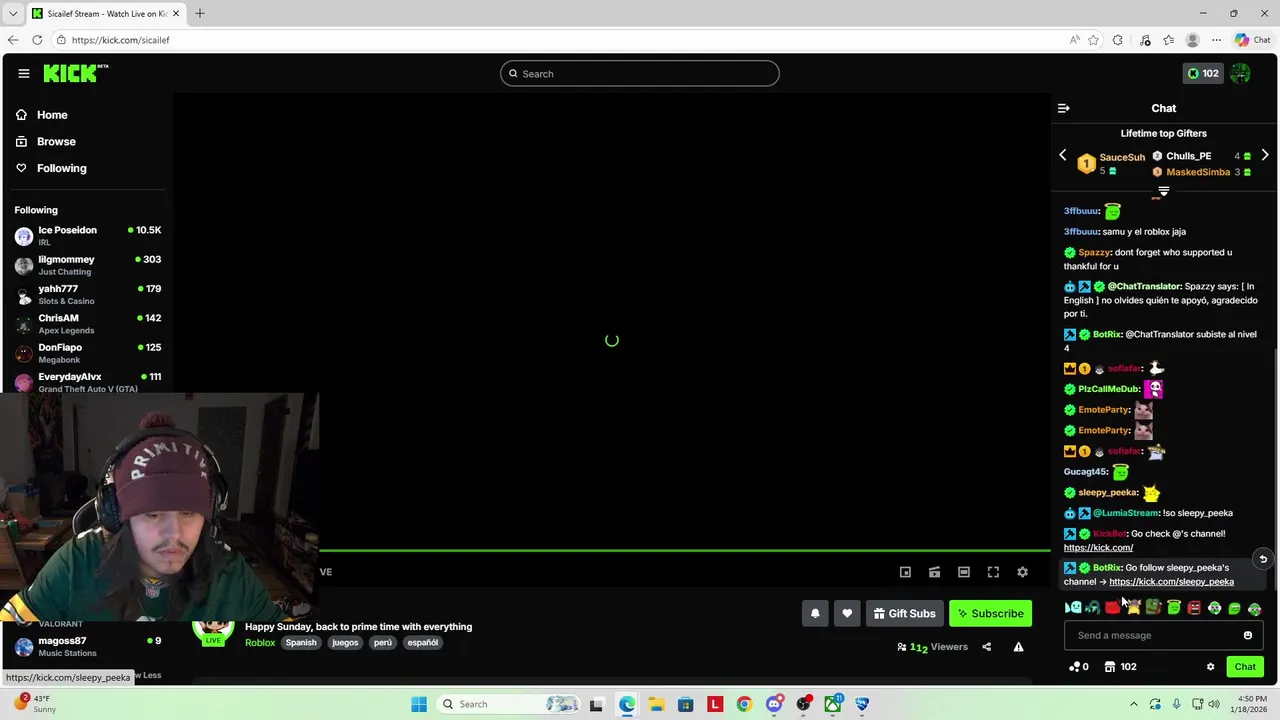View channel points icon showing 0
The height and width of the screenshot is (720, 1280).
coord(1079,667)
